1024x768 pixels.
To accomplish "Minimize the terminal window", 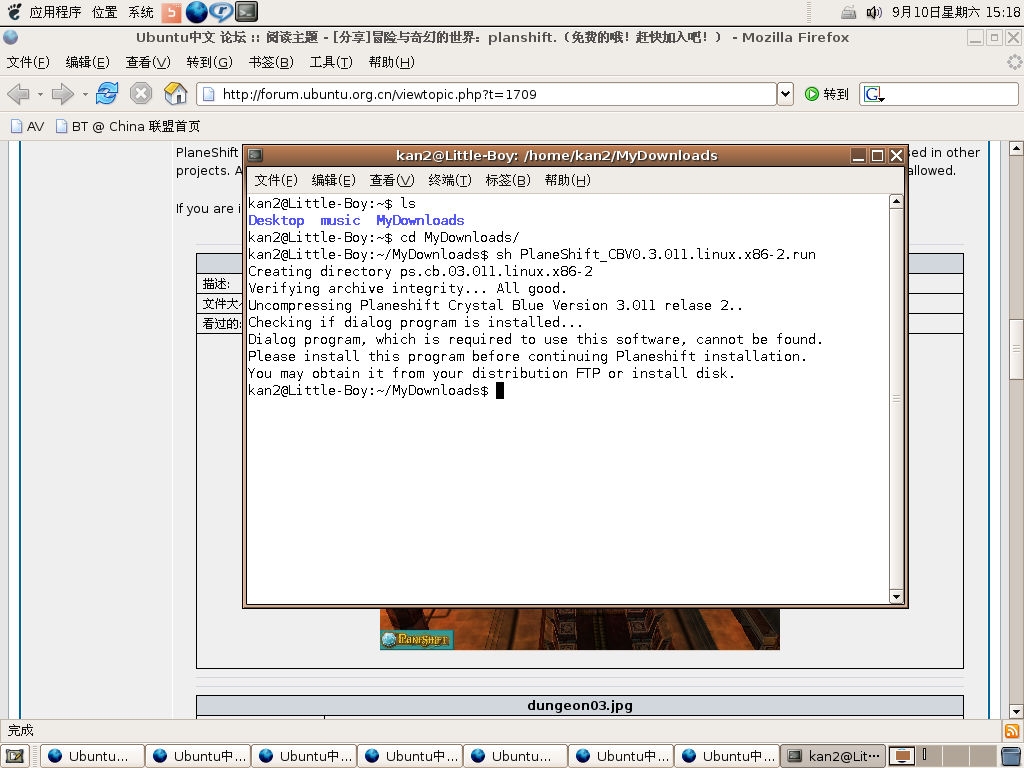I will pos(859,155).
